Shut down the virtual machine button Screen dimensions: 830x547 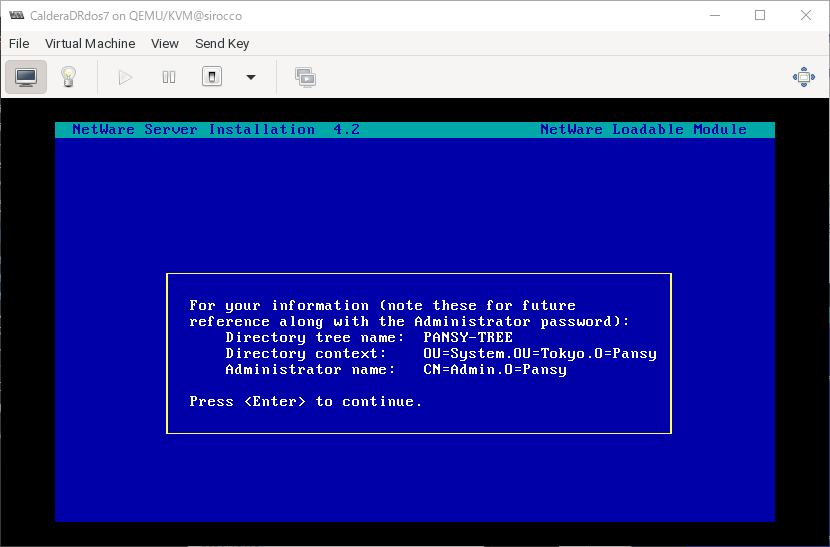[x=212, y=77]
